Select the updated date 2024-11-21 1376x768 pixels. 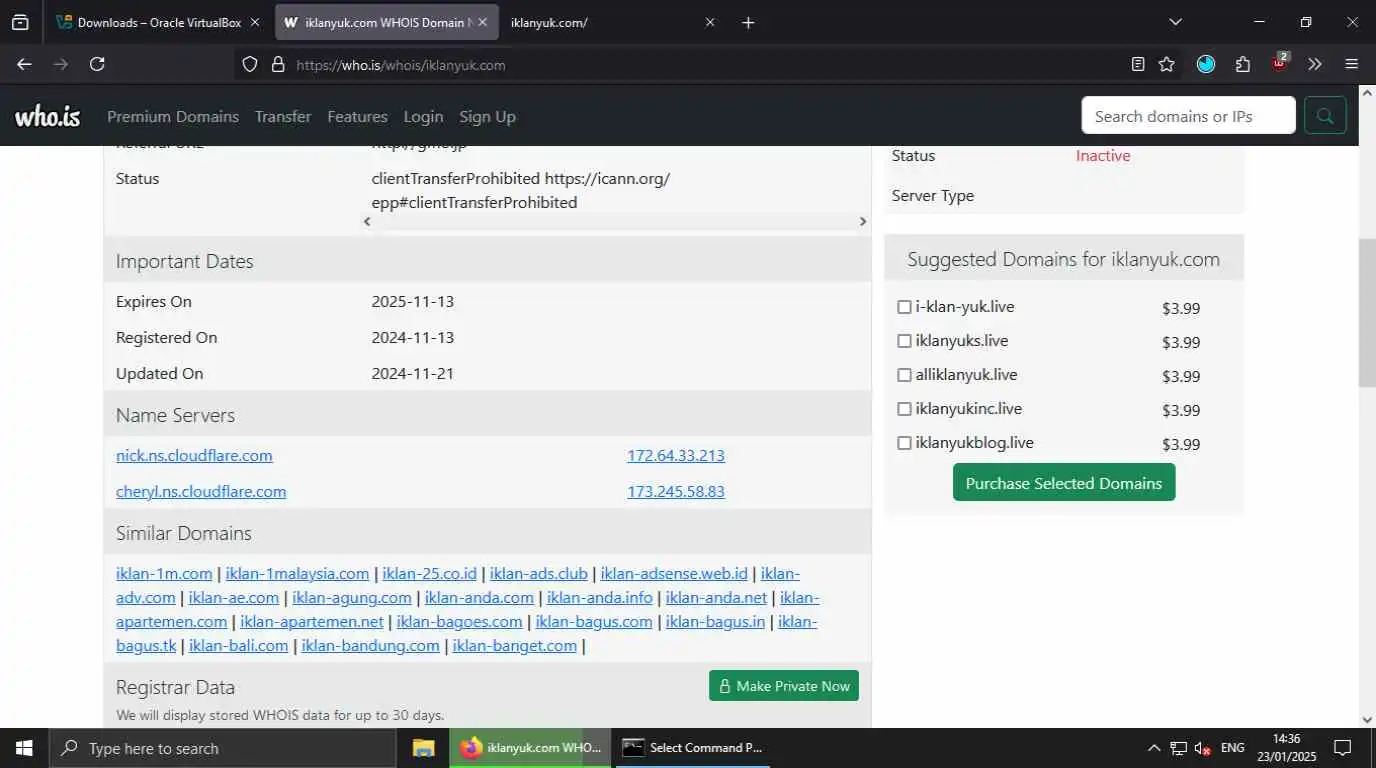click(413, 373)
